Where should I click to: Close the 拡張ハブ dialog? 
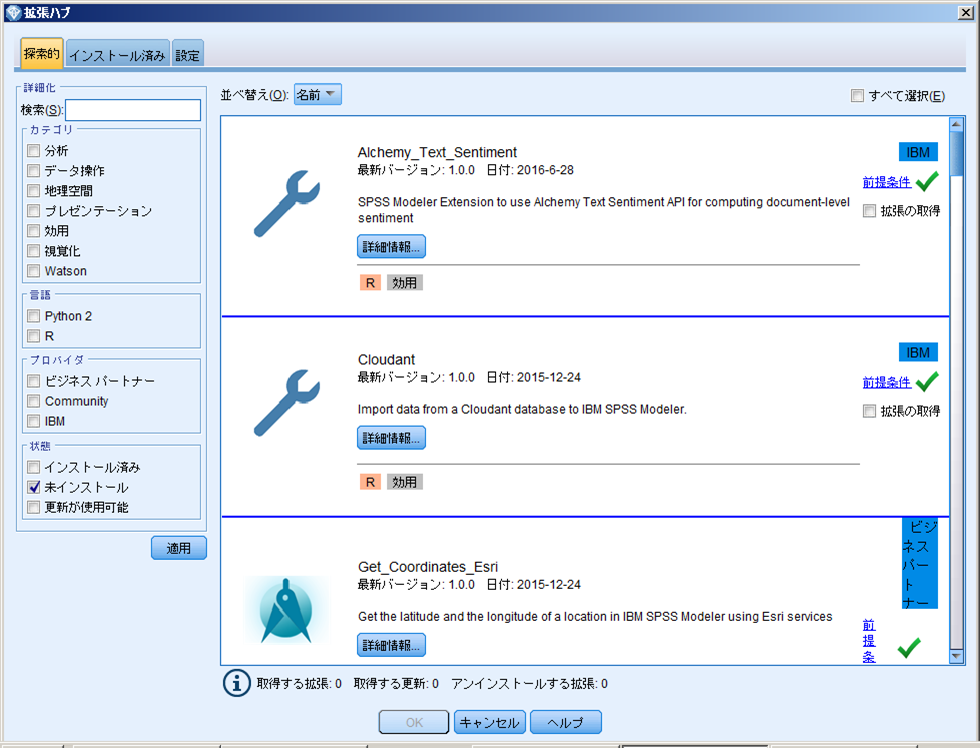click(966, 12)
